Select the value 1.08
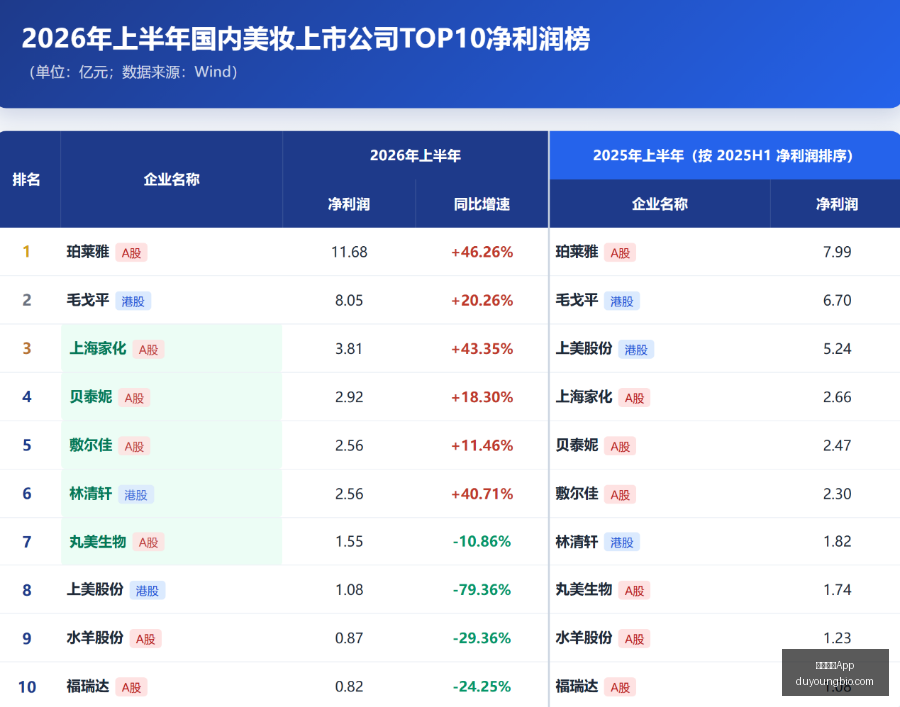The image size is (900, 707). [349, 589]
